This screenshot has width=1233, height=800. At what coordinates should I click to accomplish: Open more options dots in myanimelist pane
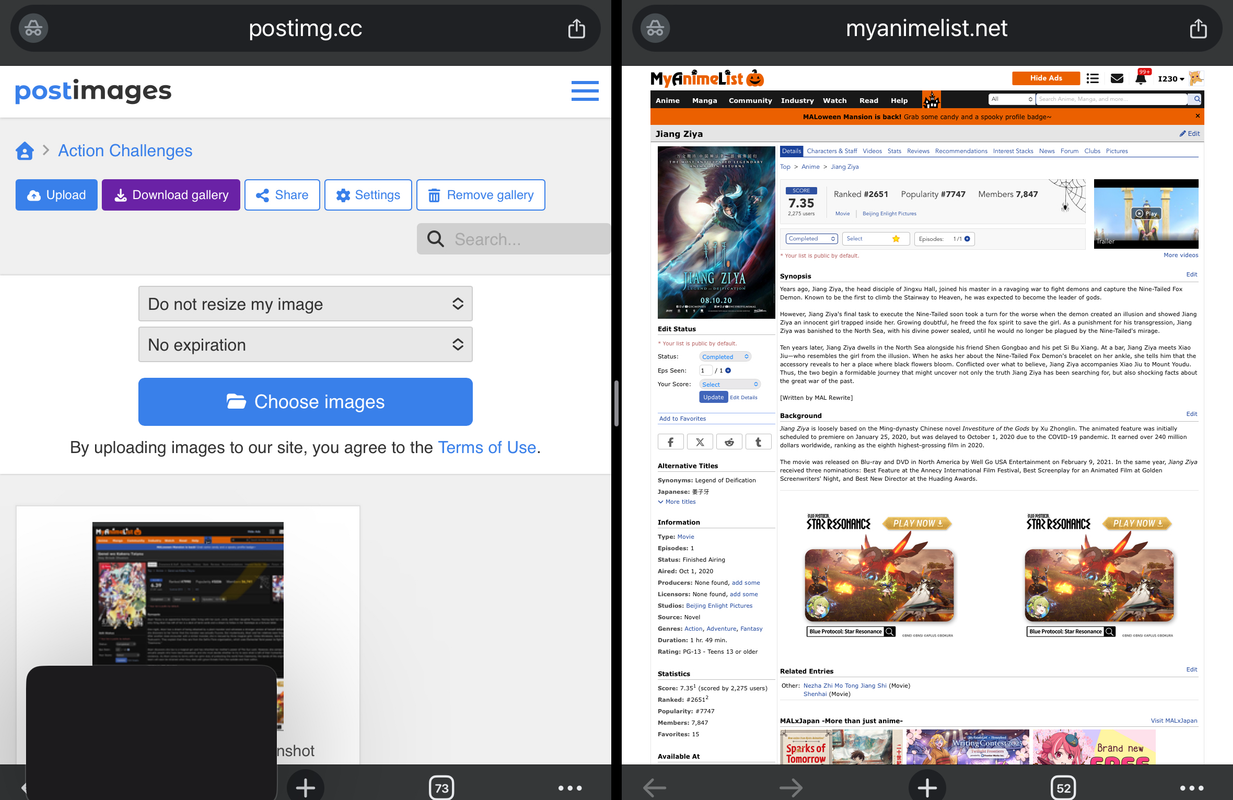[x=1192, y=788]
